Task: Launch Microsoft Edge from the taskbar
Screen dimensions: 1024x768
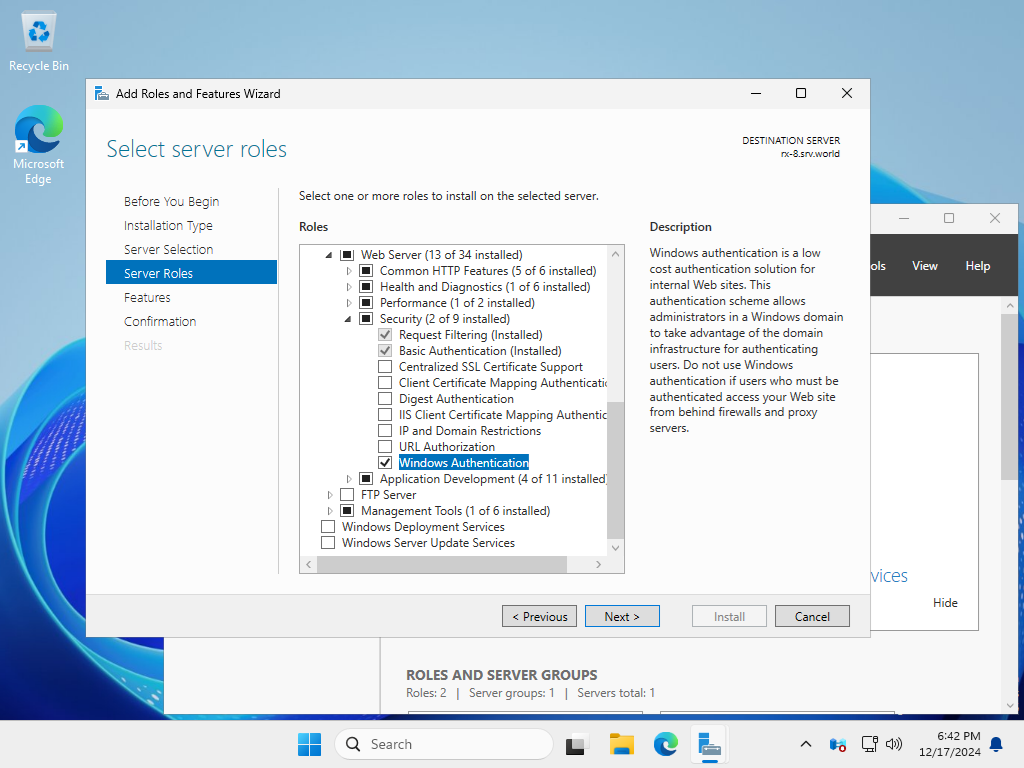Action: pyautogui.click(x=665, y=744)
